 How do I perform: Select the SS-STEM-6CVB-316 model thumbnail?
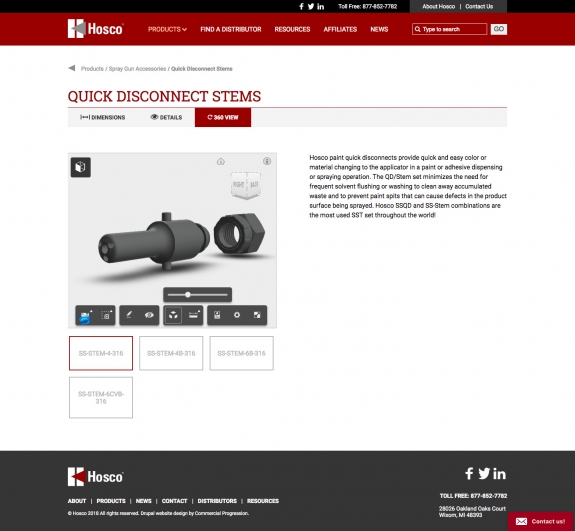101,398
